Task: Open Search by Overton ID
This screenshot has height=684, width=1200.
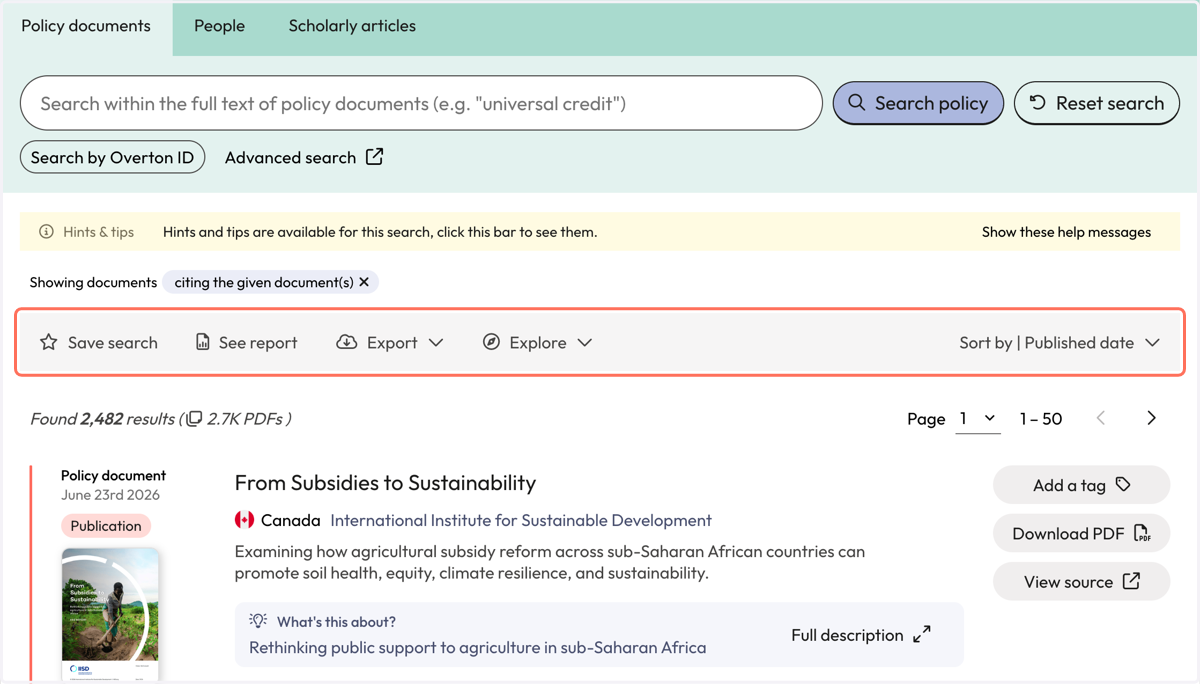Action: pyautogui.click(x=112, y=157)
